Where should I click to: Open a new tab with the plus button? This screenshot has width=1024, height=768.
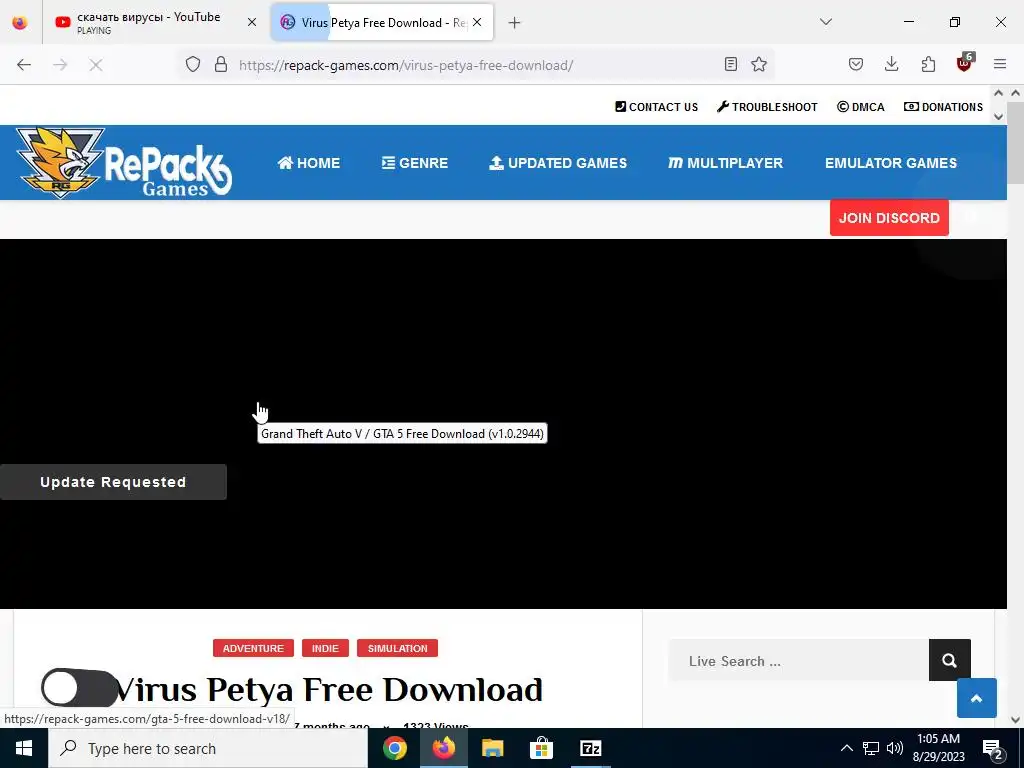click(x=515, y=23)
